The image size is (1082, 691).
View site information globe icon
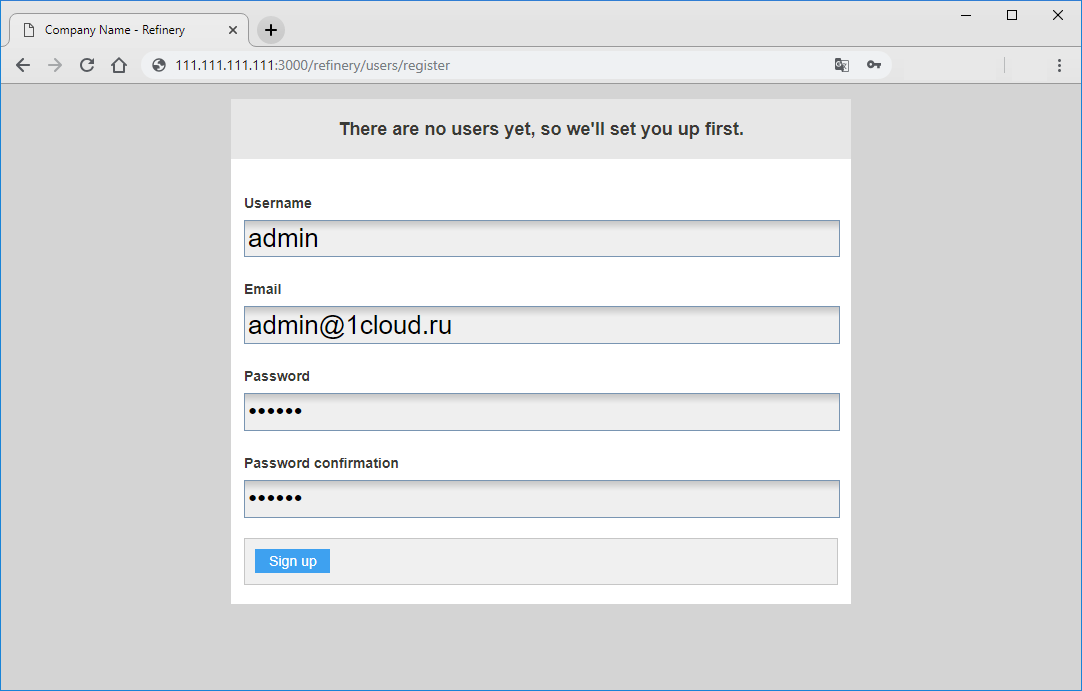coord(159,65)
